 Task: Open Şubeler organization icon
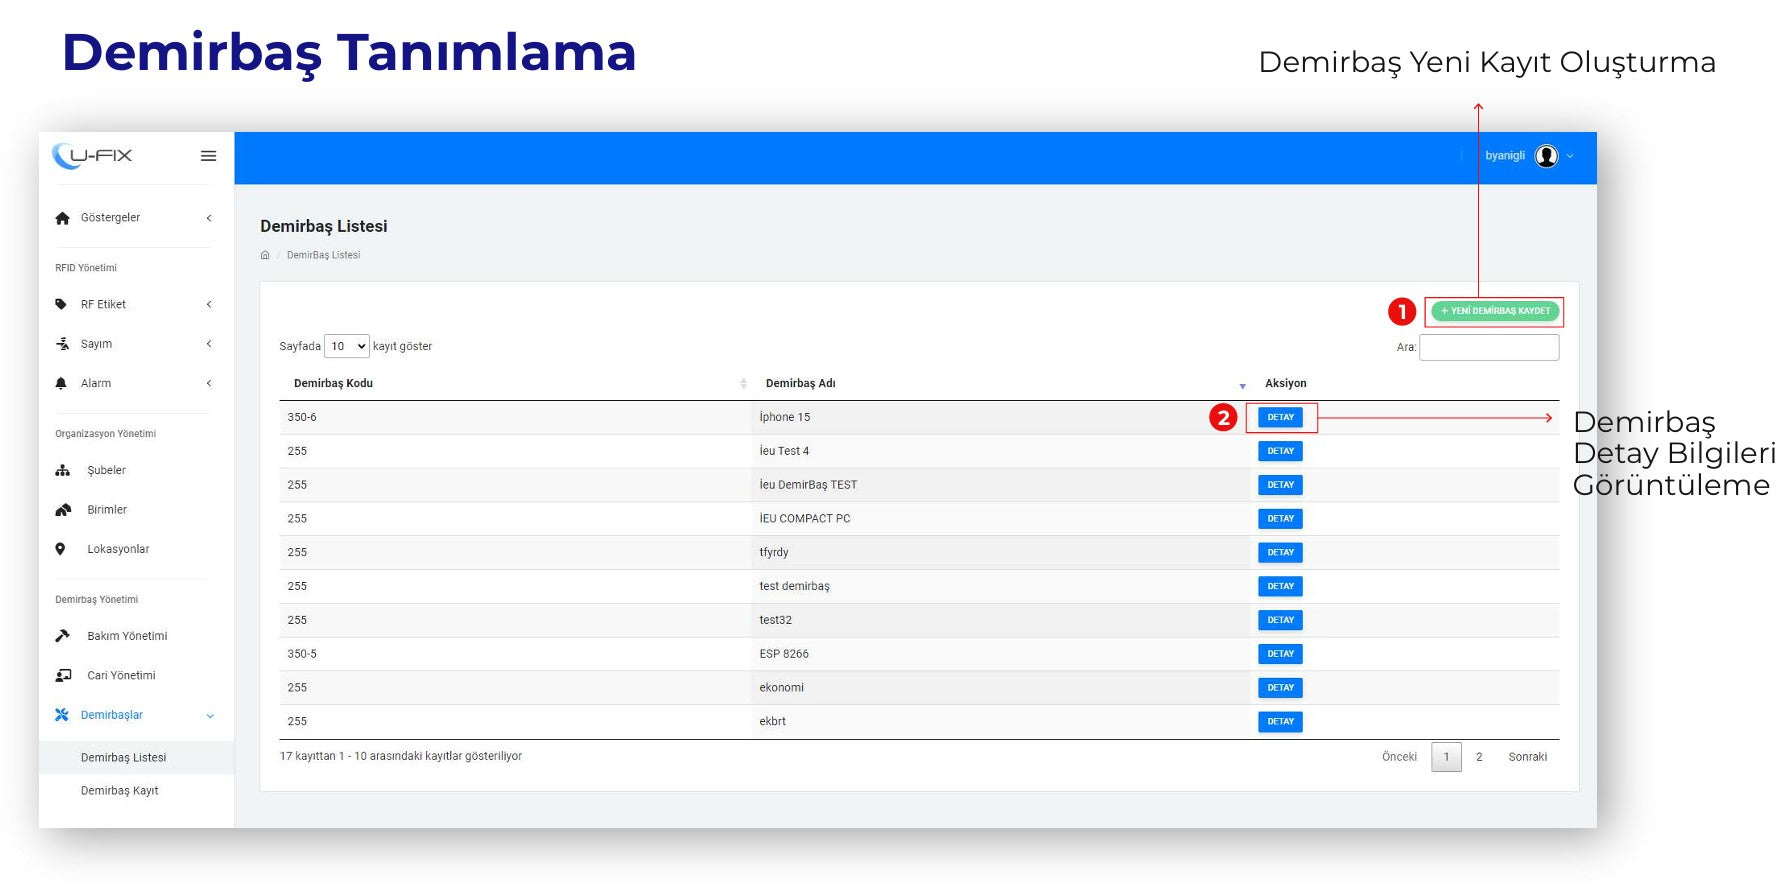pos(63,470)
